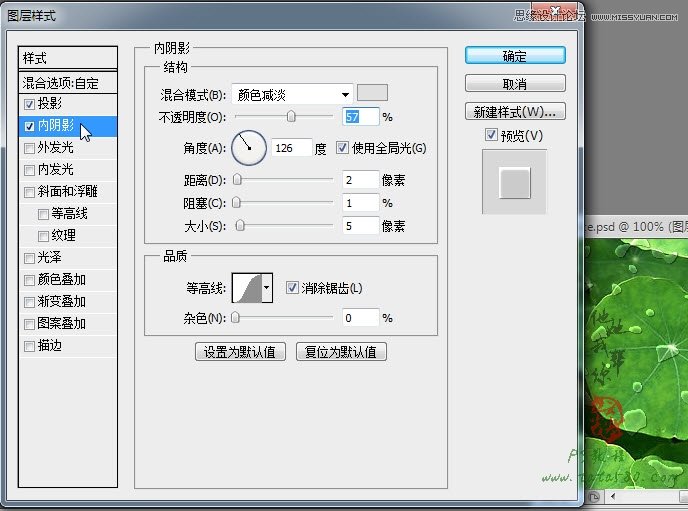
Task: Click the inner shadow color swatch
Action: click(x=373, y=93)
